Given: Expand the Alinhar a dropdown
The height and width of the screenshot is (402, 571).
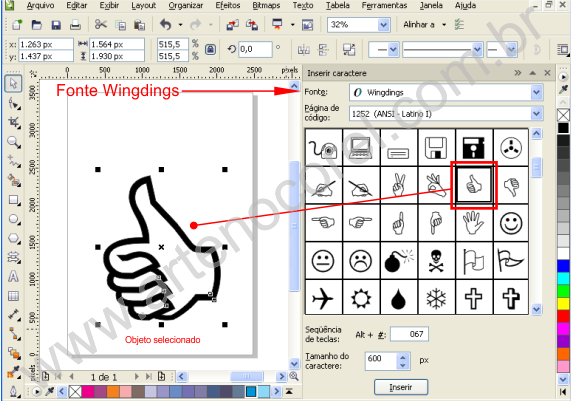Looking at the screenshot, I should click(444, 25).
